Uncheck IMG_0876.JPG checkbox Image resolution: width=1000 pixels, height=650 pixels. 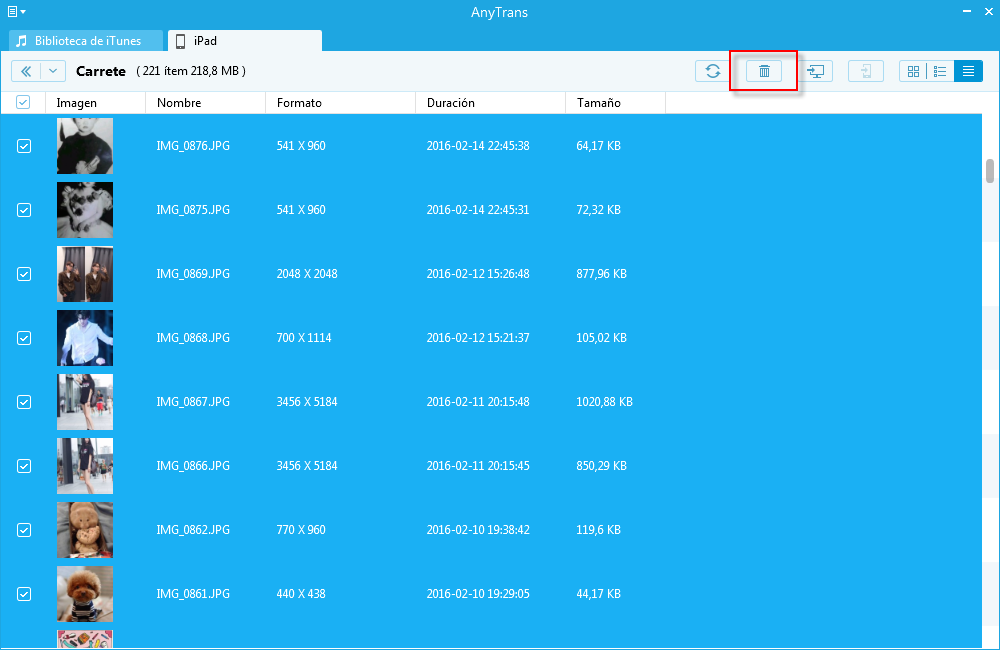point(24,146)
